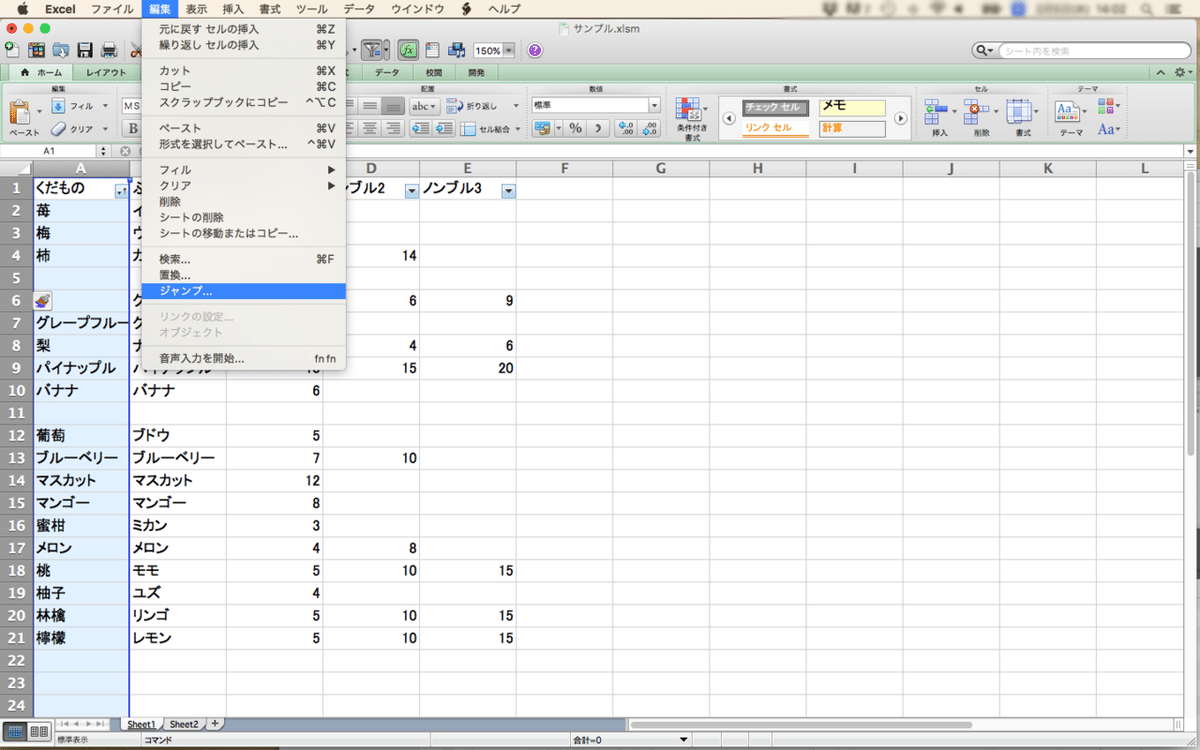Viewport: 1200px width, 750px height.
Task: Click the Open file folder icon
Action: coord(61,50)
